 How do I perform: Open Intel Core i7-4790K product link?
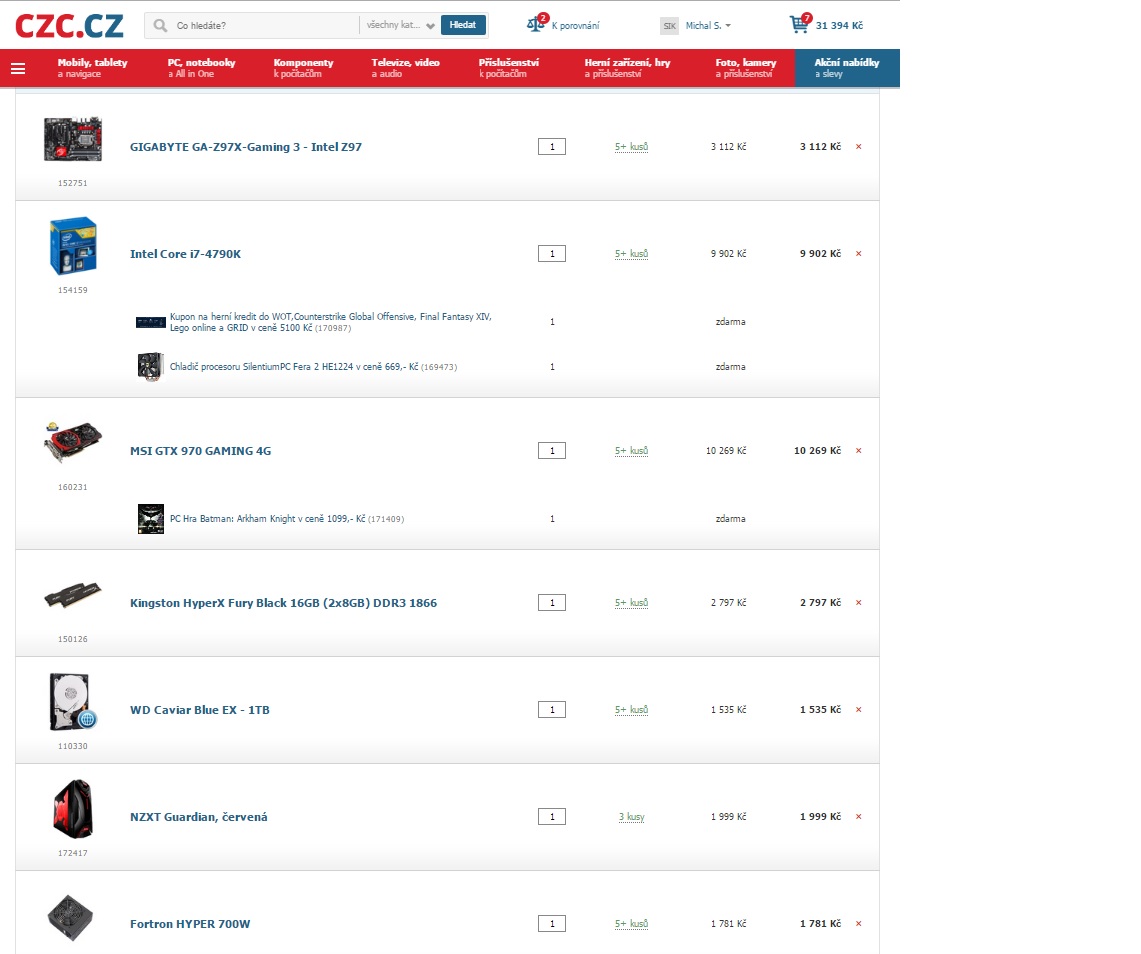coord(186,254)
